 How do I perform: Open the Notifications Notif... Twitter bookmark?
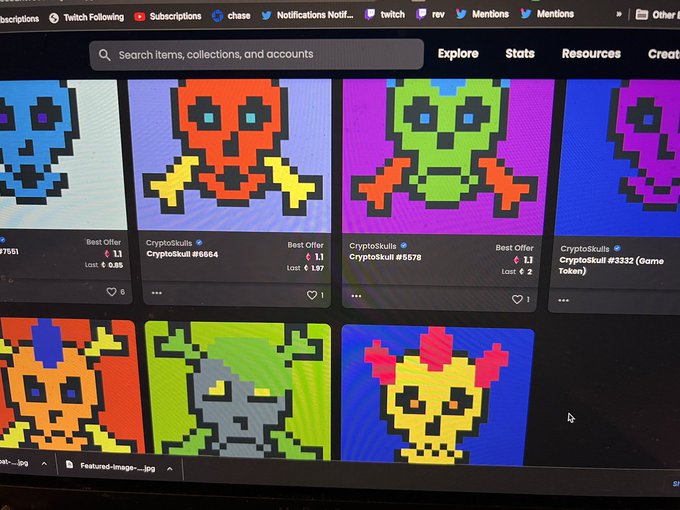click(307, 15)
